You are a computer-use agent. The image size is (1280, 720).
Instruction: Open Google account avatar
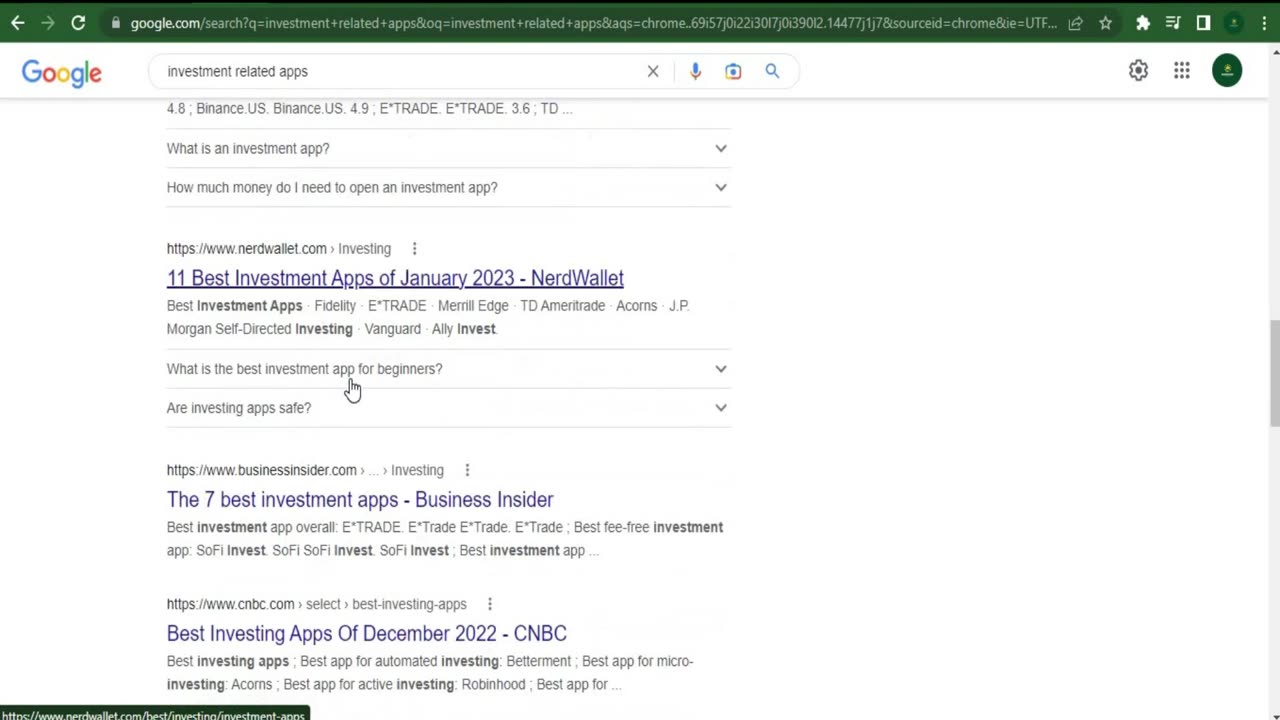tap(1227, 70)
